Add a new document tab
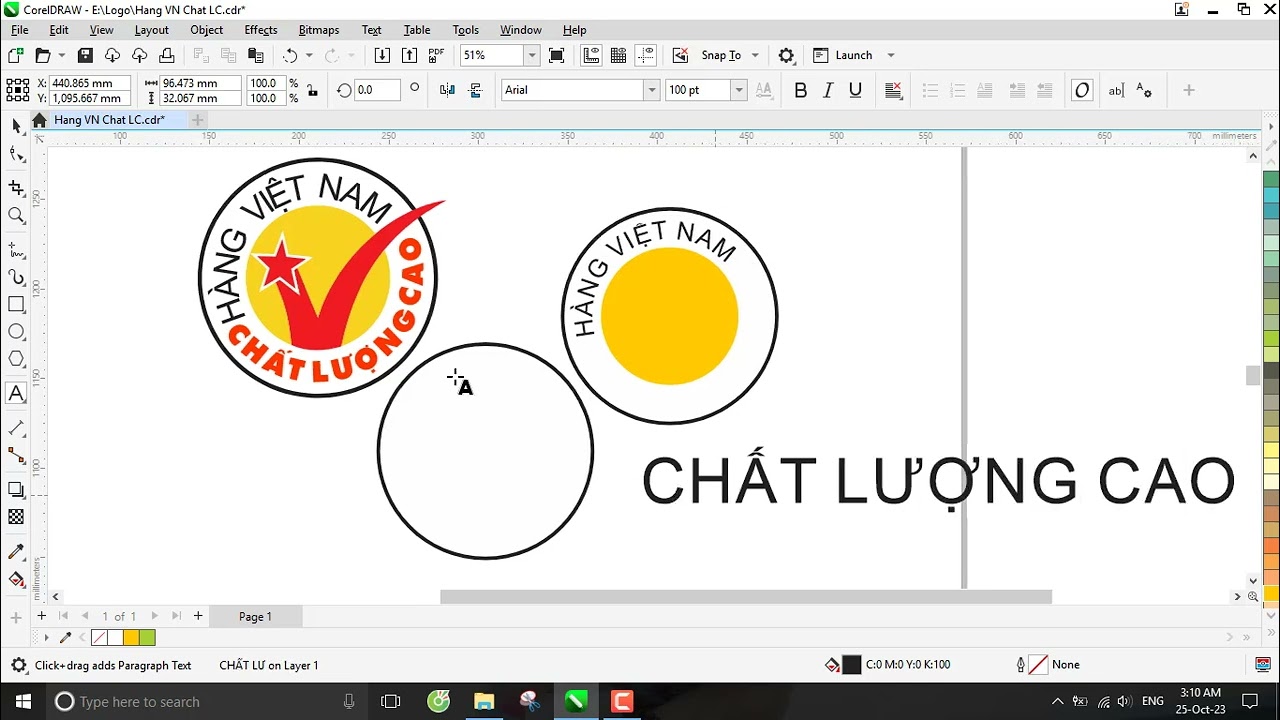The width and height of the screenshot is (1280, 720). click(197, 120)
